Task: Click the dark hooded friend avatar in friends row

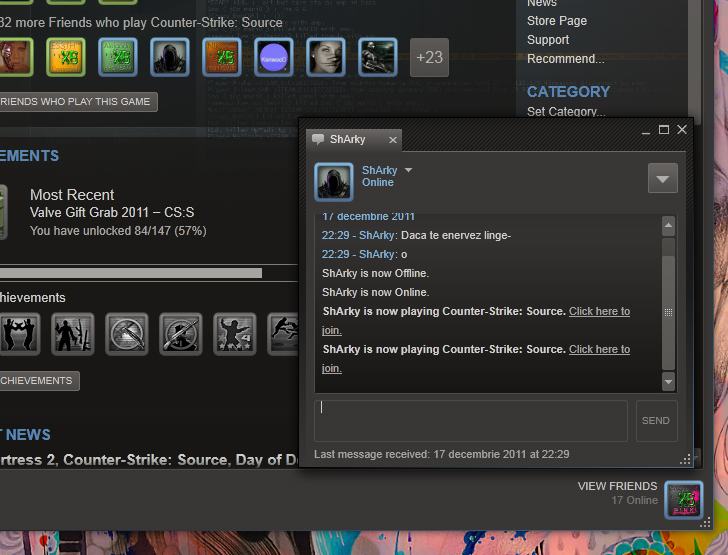Action: [170, 57]
